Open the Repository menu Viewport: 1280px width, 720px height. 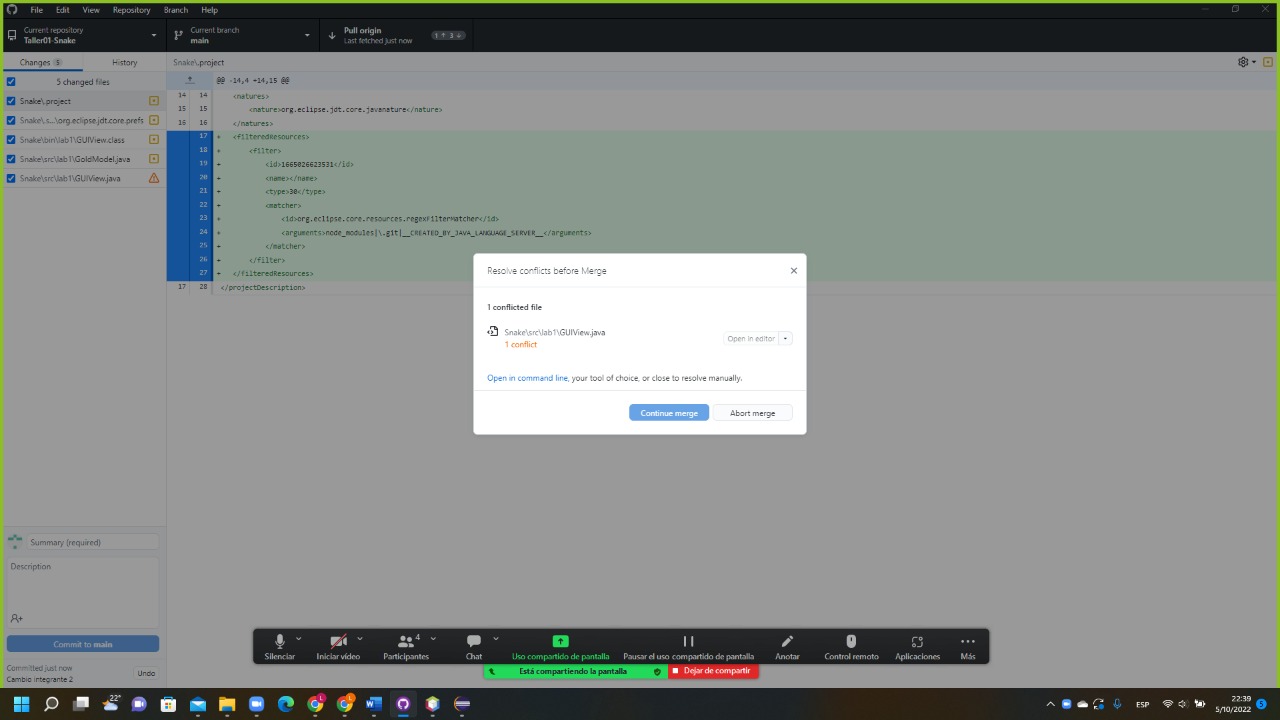pos(131,9)
